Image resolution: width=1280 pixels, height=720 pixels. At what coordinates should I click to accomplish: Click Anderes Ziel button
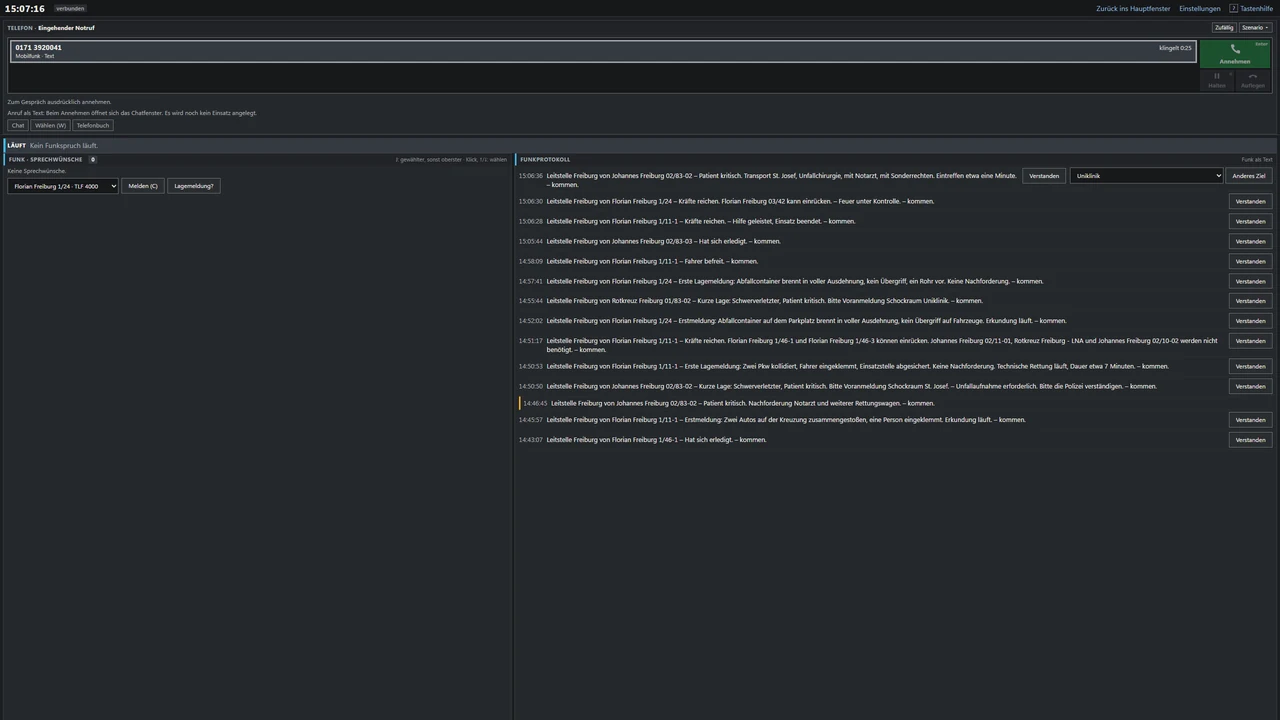point(1249,176)
